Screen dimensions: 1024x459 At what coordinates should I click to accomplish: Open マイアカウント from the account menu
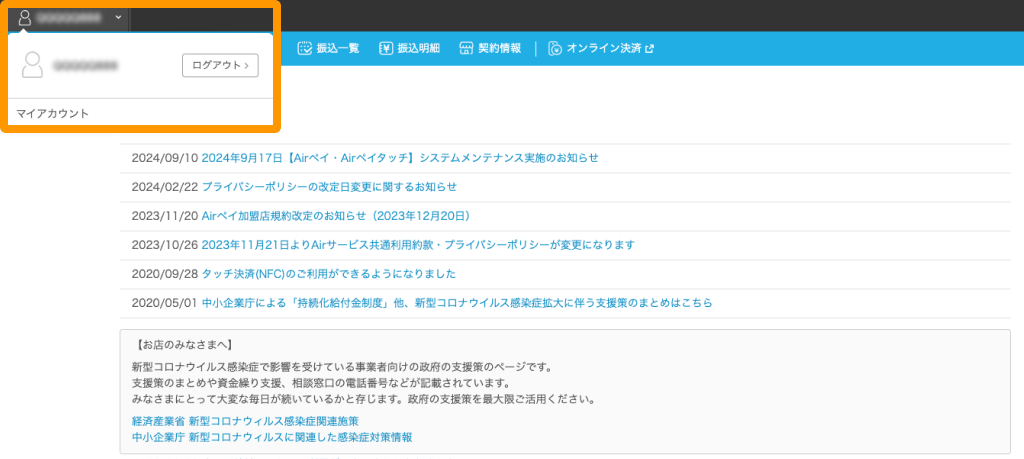pyautogui.click(x=53, y=113)
